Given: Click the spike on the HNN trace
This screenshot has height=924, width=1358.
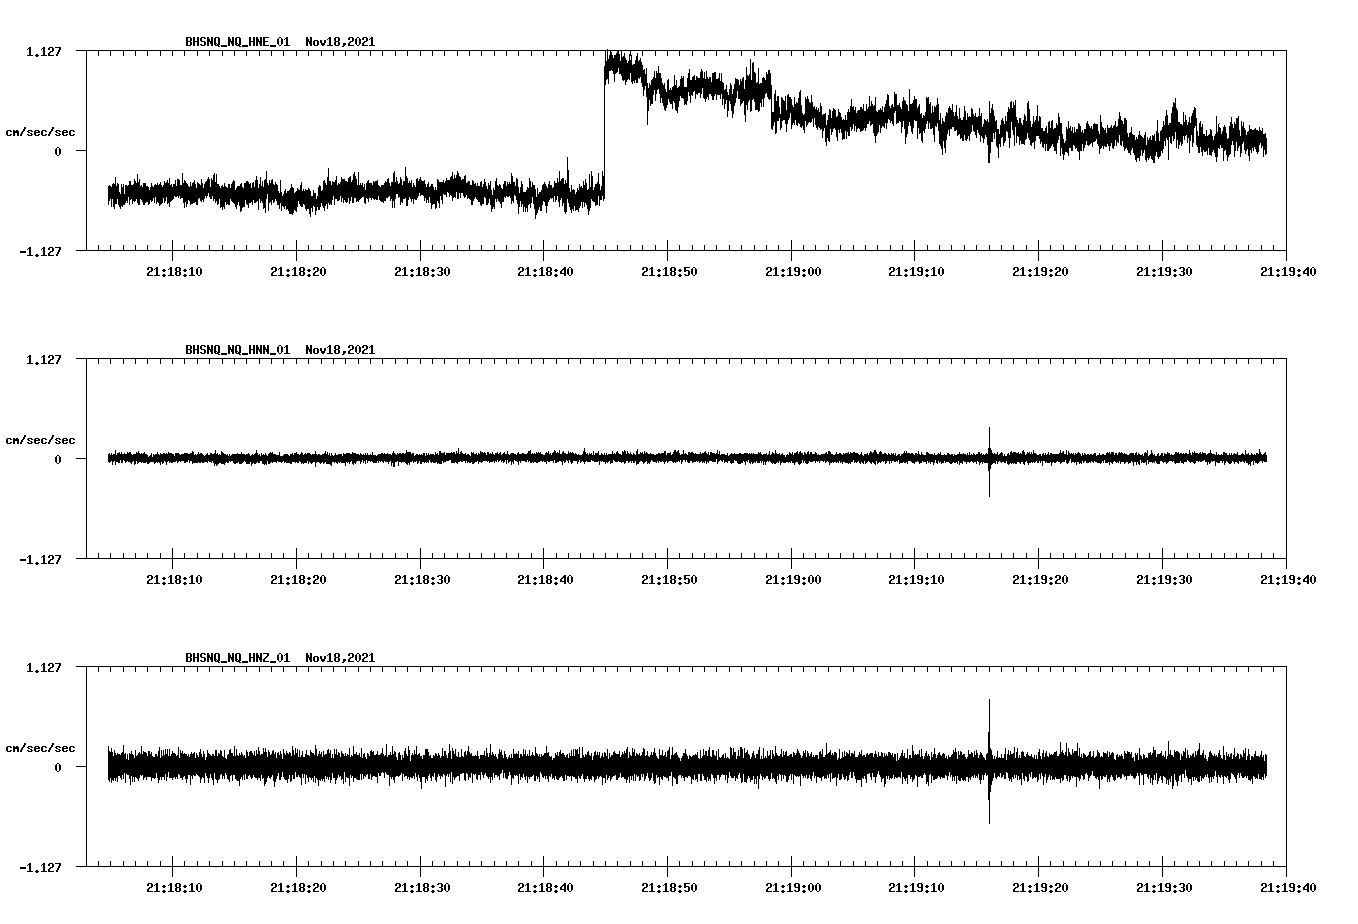Looking at the screenshot, I should [x=989, y=461].
